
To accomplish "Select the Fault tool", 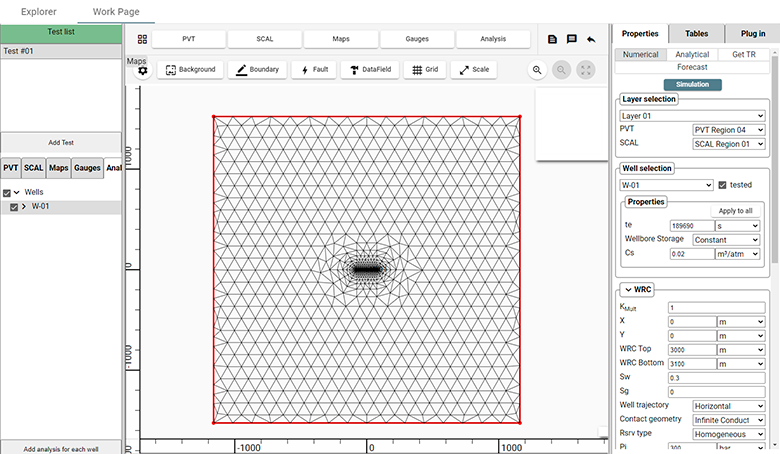I will tap(315, 70).
